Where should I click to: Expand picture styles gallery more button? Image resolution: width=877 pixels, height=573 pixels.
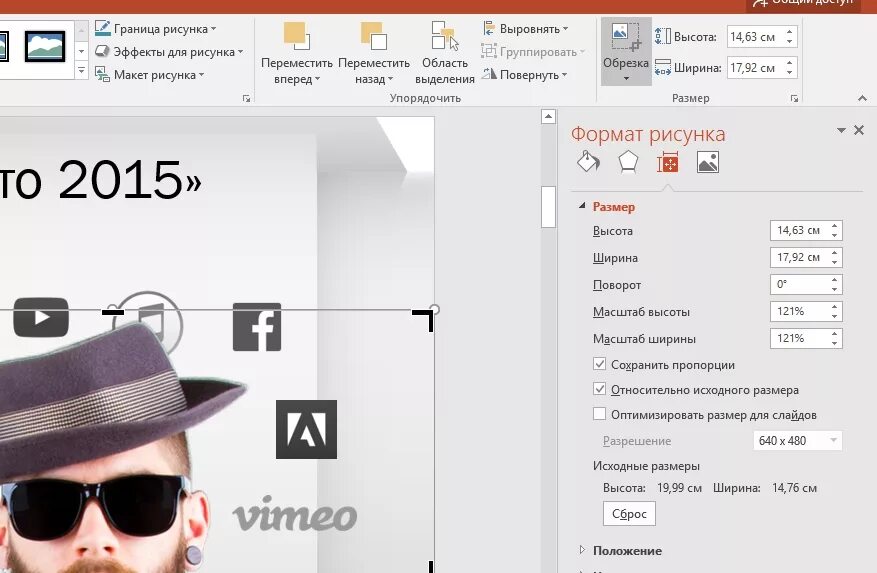click(x=82, y=71)
